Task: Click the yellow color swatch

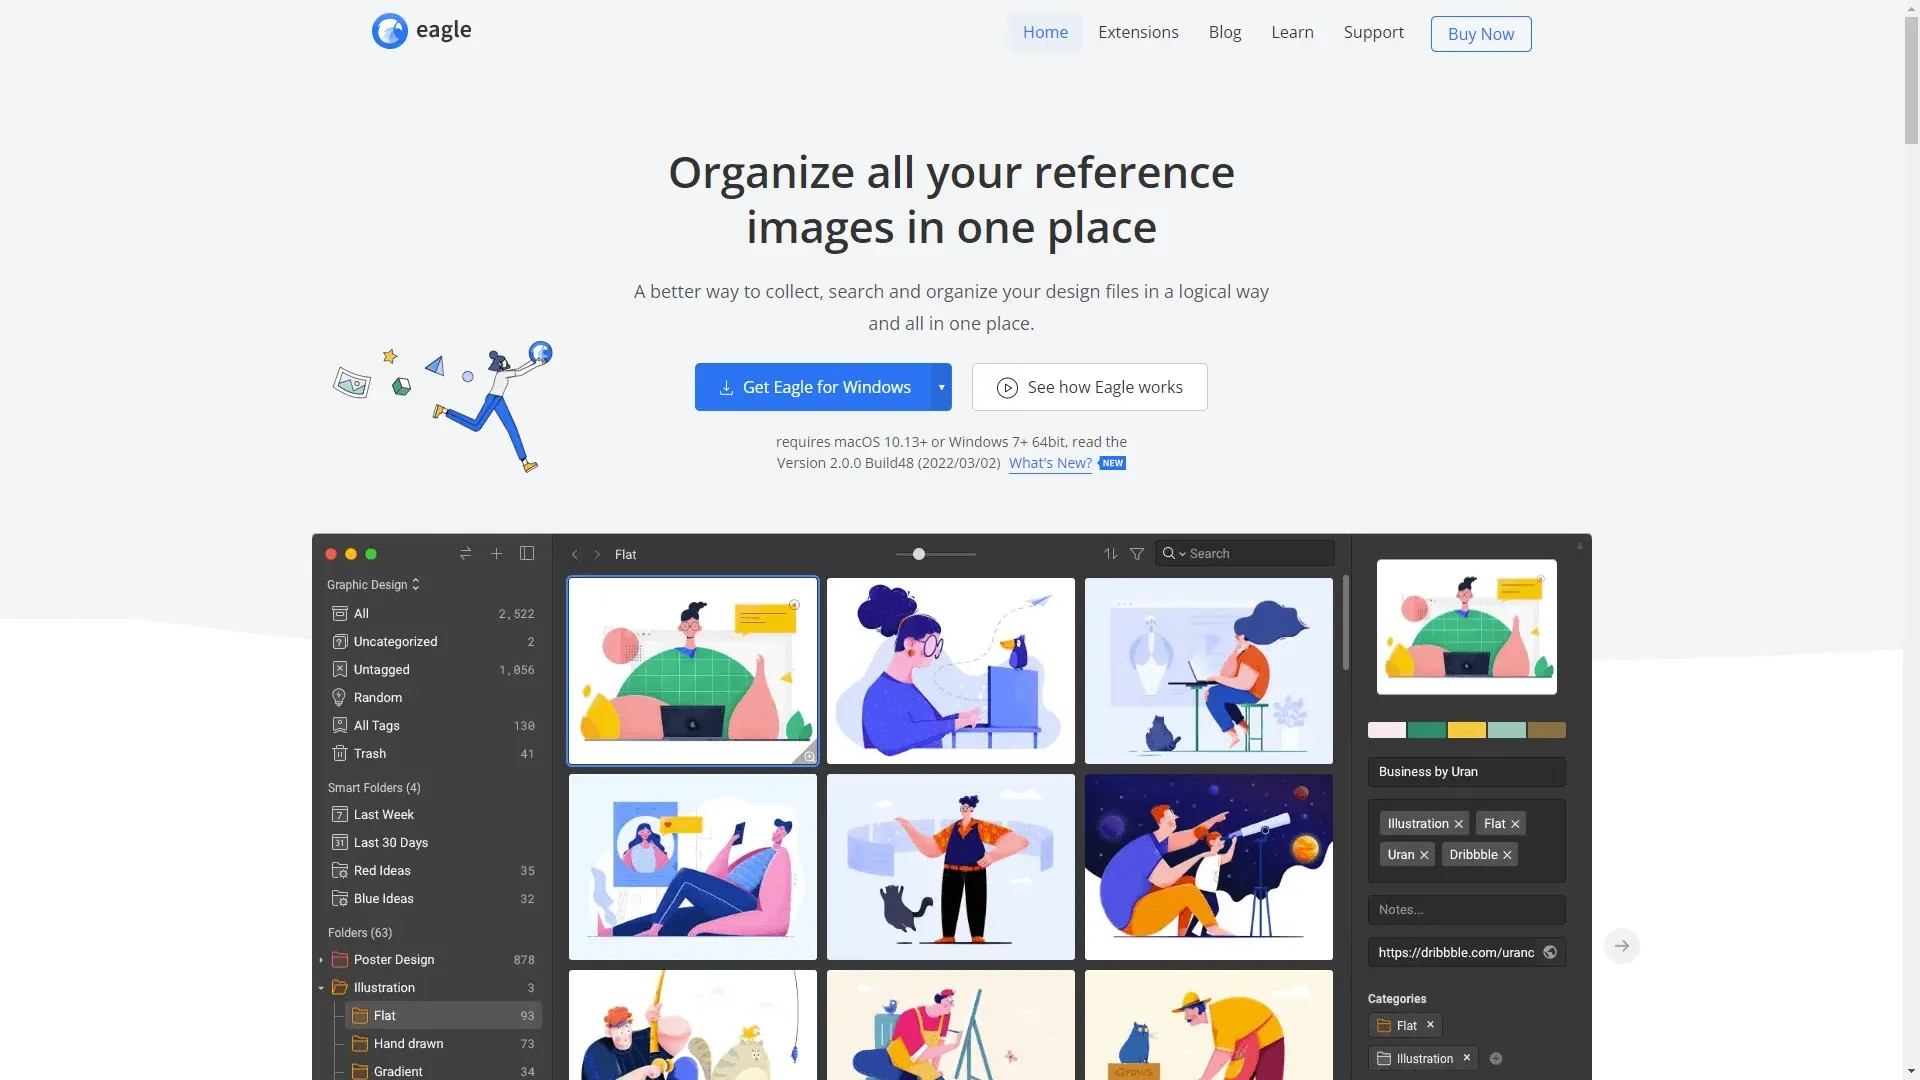Action: pyautogui.click(x=1467, y=731)
